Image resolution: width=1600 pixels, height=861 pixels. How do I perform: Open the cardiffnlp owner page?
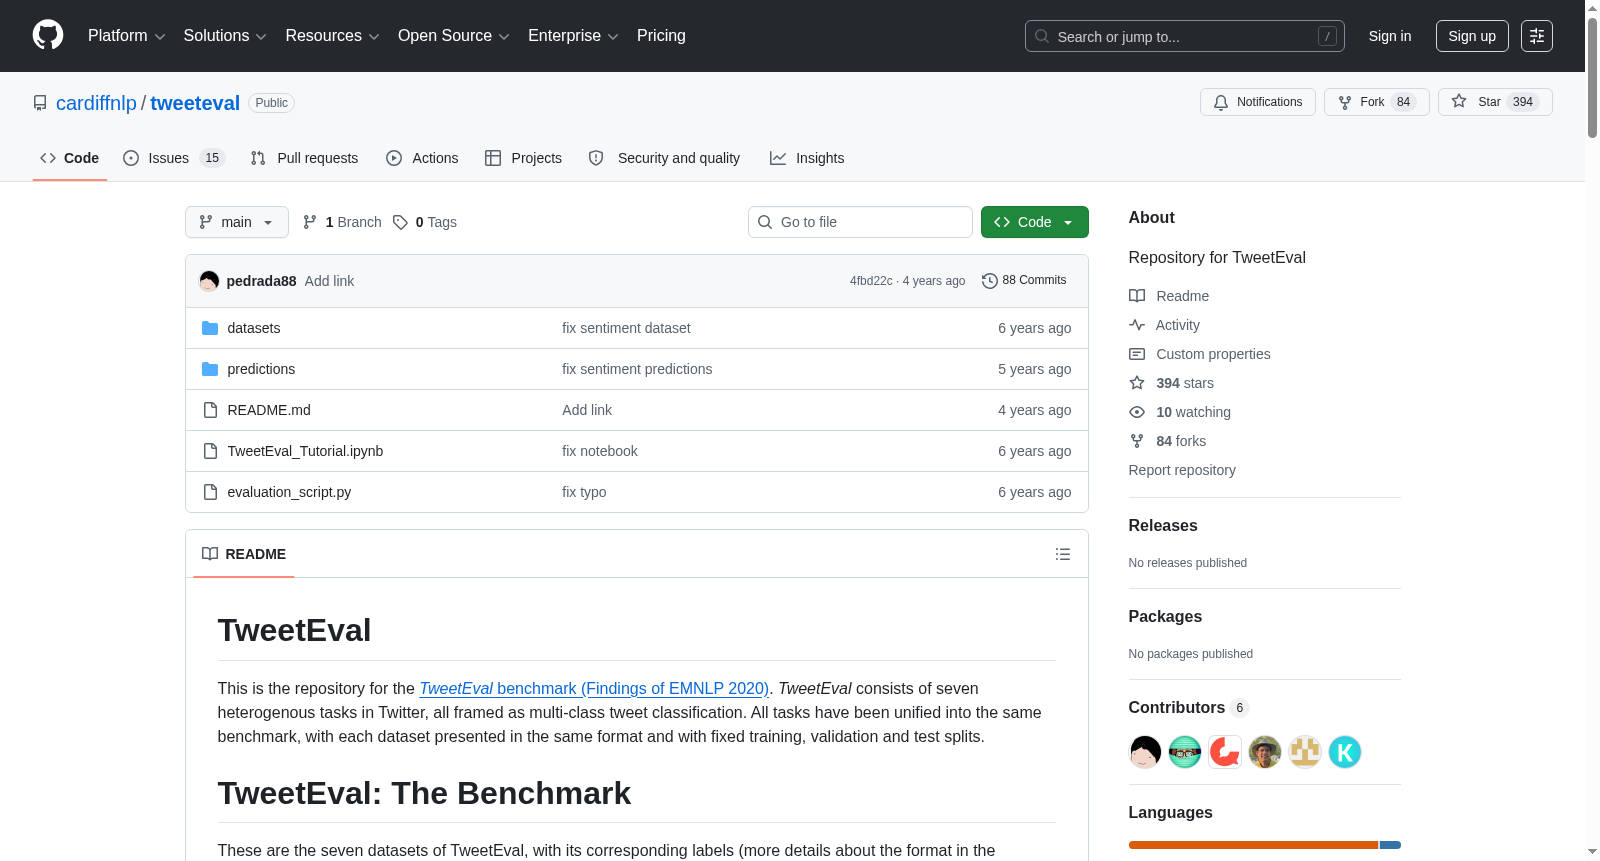tap(96, 103)
